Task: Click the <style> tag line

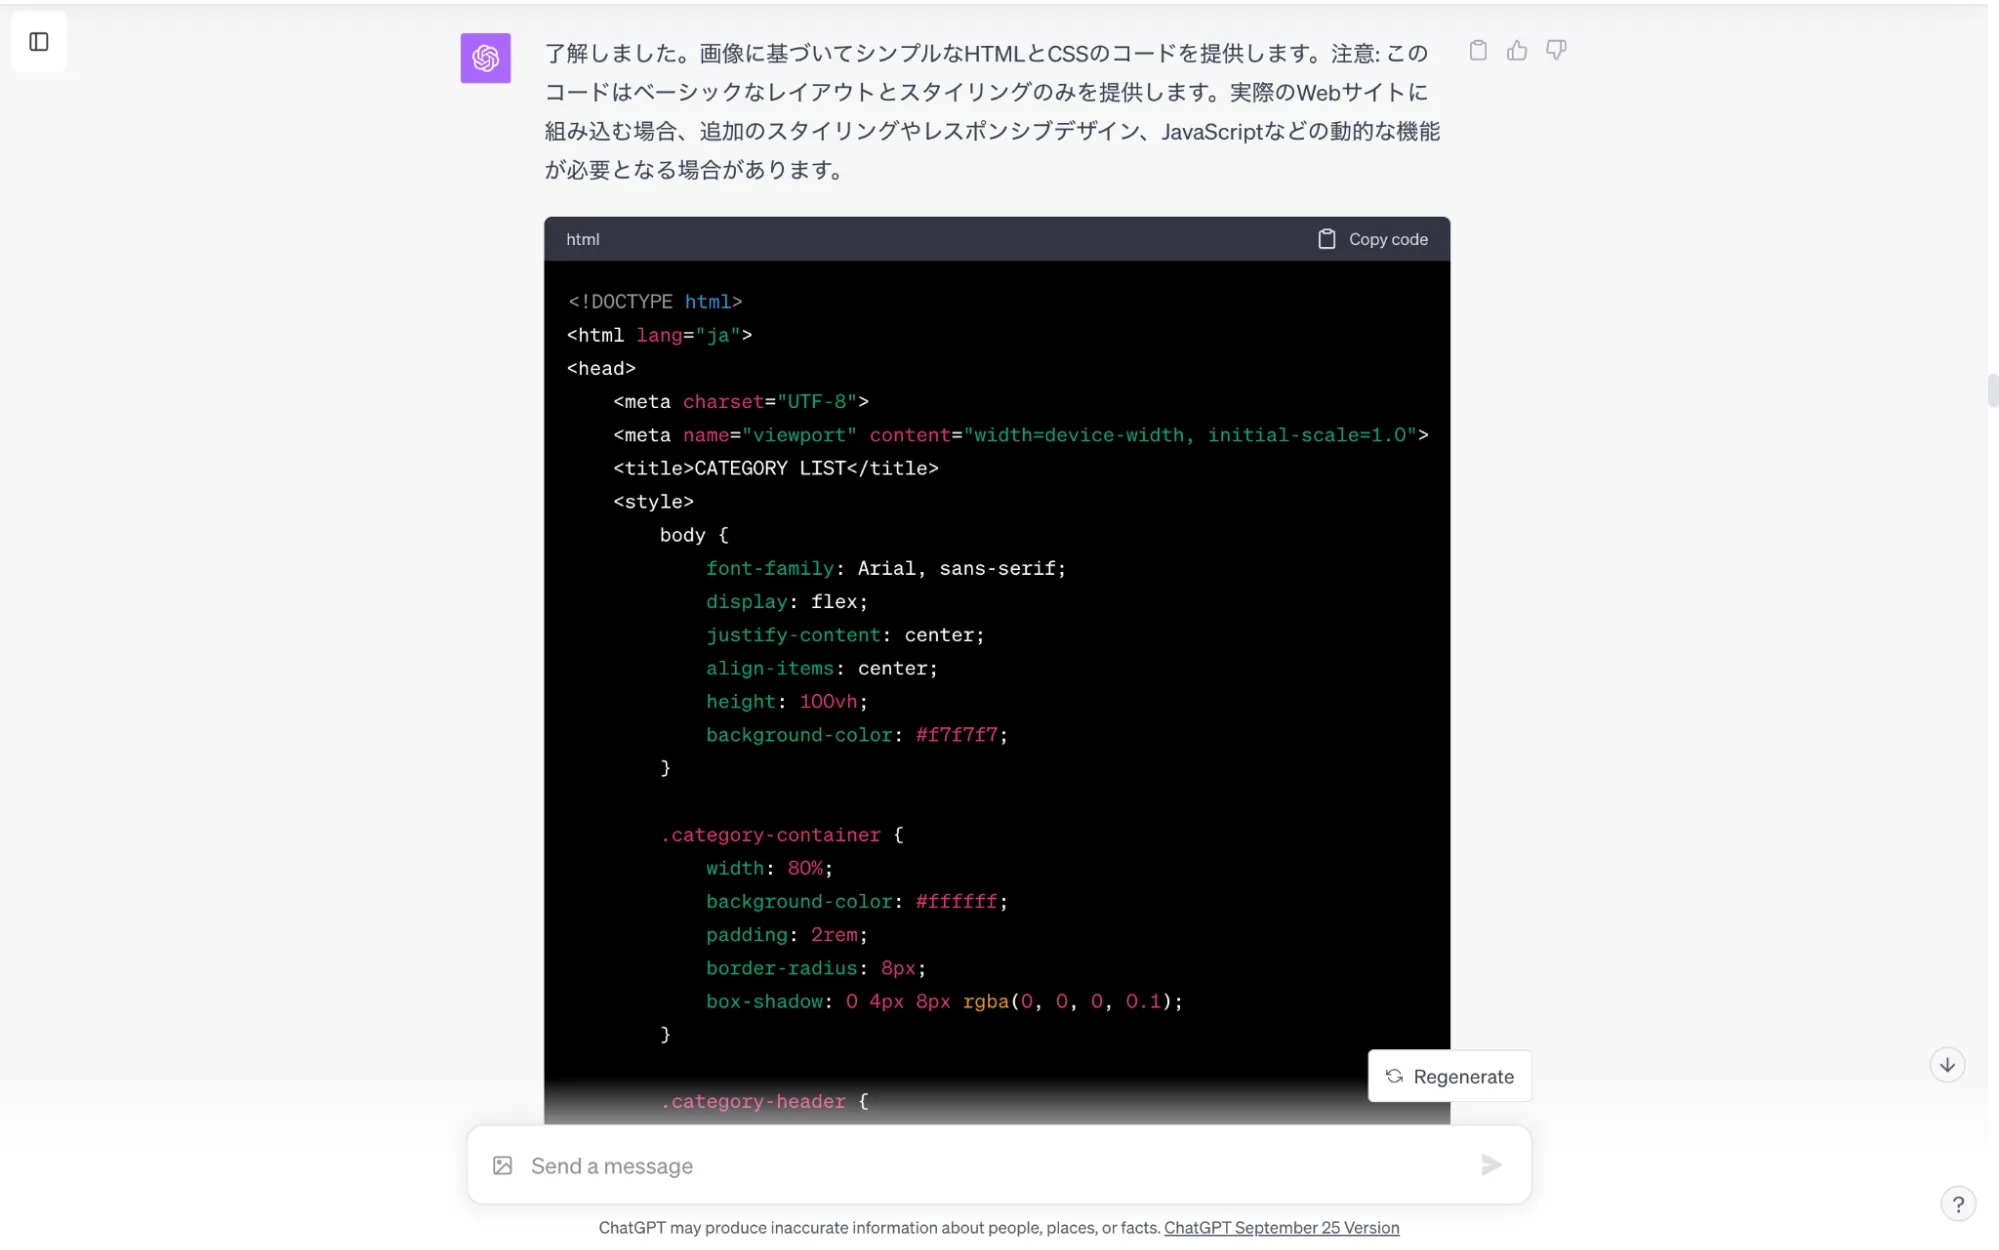Action: coord(653,501)
